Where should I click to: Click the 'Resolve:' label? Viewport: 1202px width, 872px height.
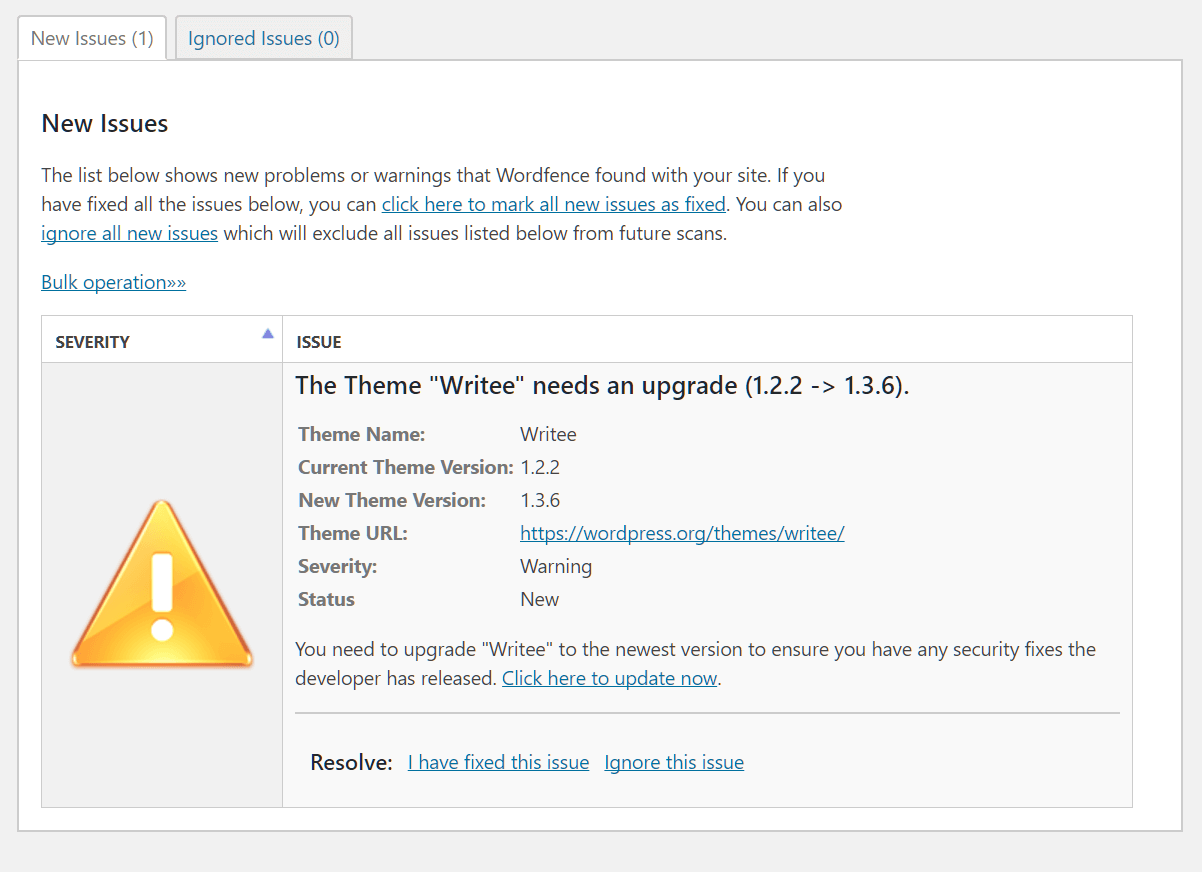[x=352, y=762]
